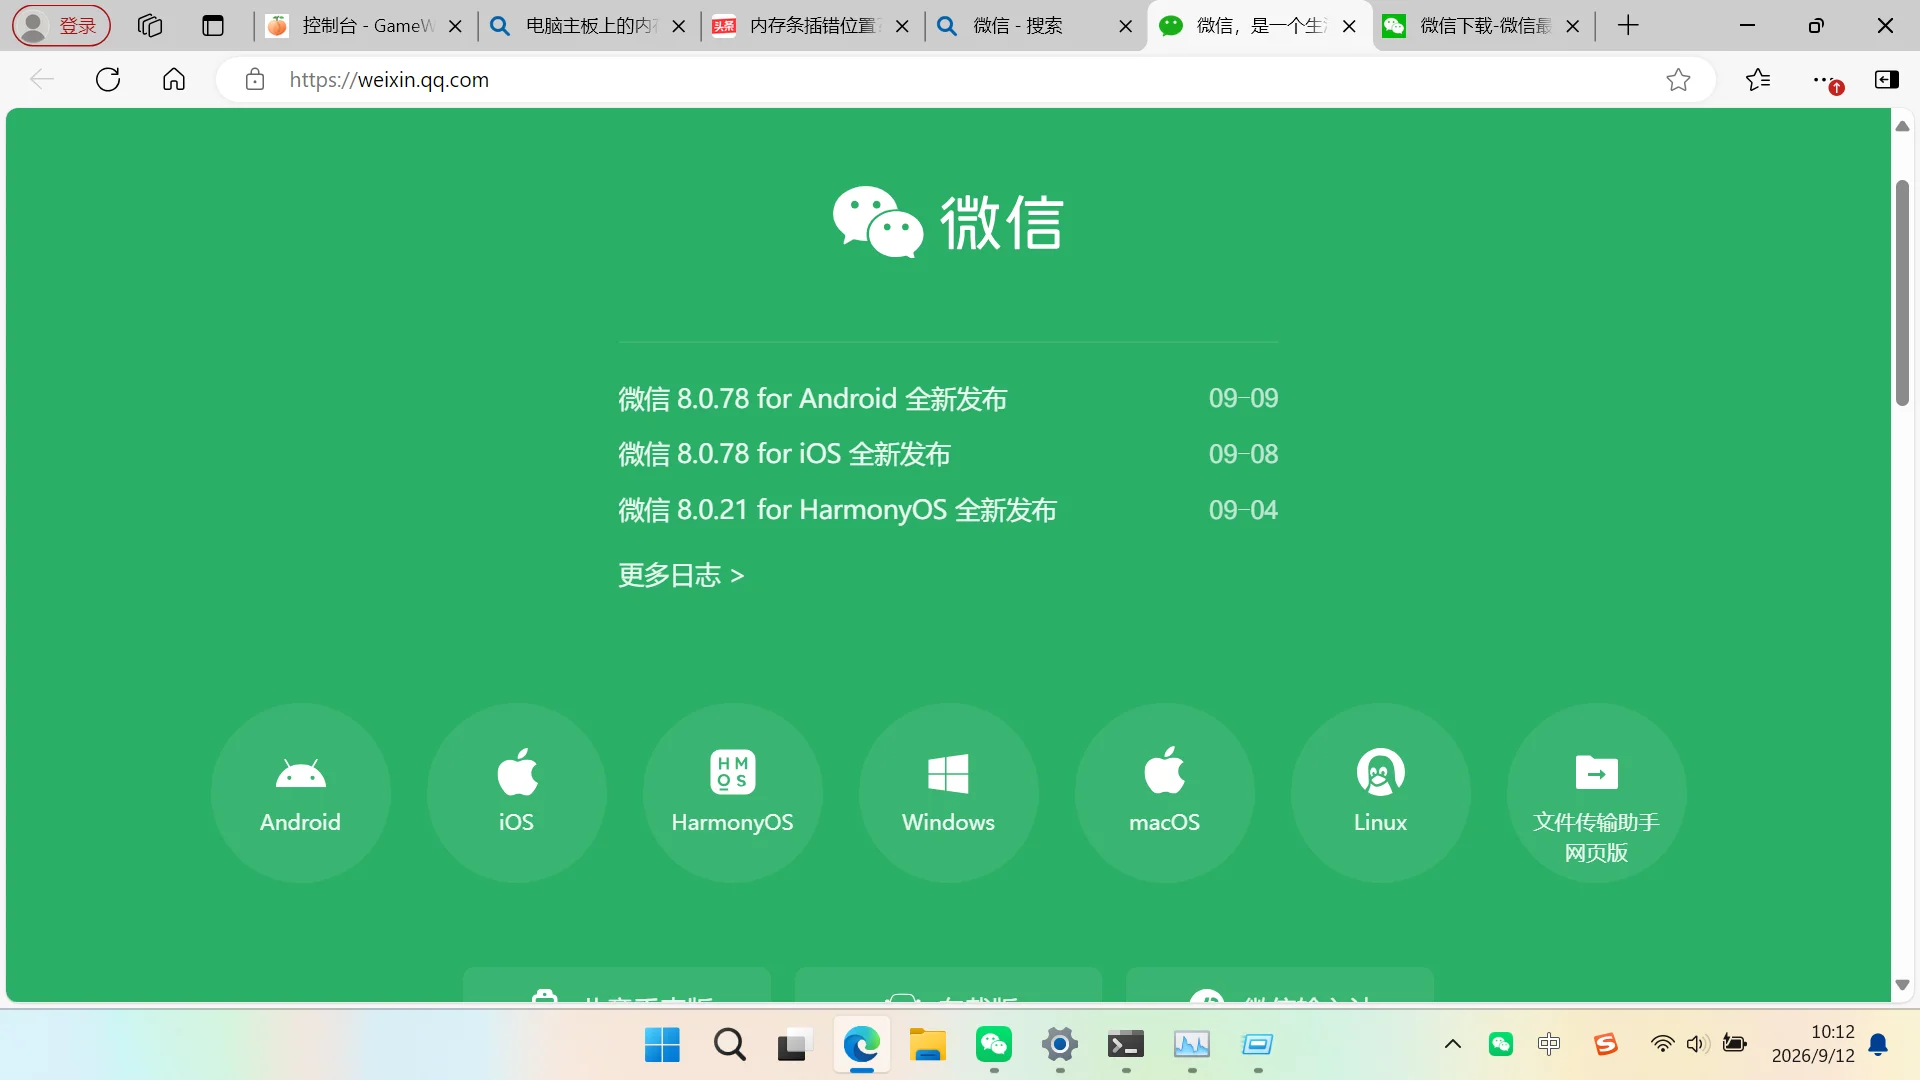
Task: Open the Wi-Fi network tray icon
Action: click(x=1662, y=1044)
